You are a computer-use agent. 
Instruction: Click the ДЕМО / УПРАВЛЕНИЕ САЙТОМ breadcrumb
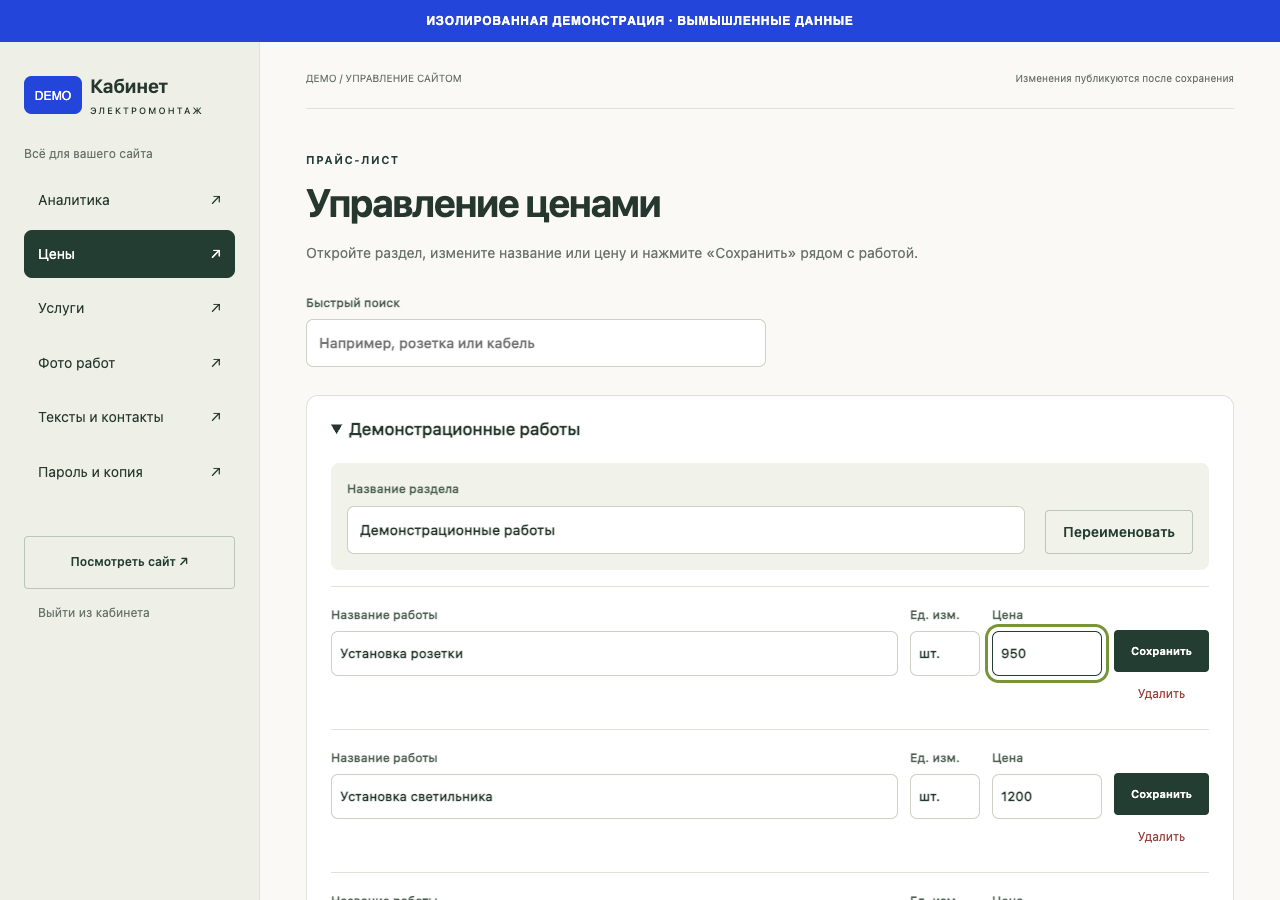pos(384,78)
